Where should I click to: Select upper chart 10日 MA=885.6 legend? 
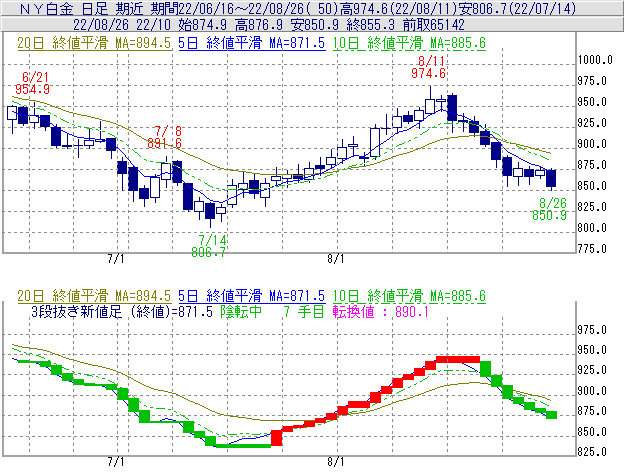409,43
